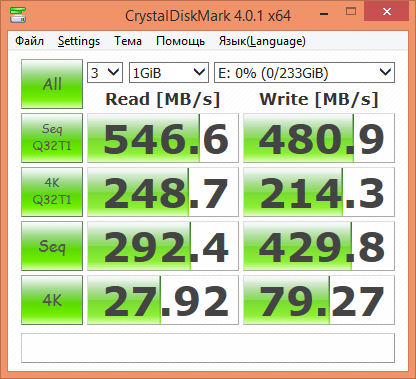Expand the drive selector E: 0% (0/233GiB)
Screen dimensions: 416x379
[304, 72]
